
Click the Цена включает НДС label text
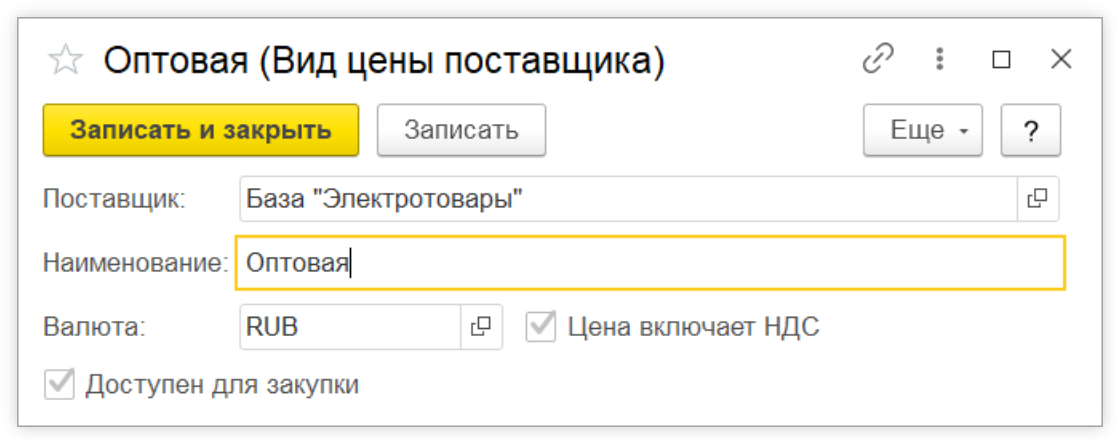coord(694,327)
